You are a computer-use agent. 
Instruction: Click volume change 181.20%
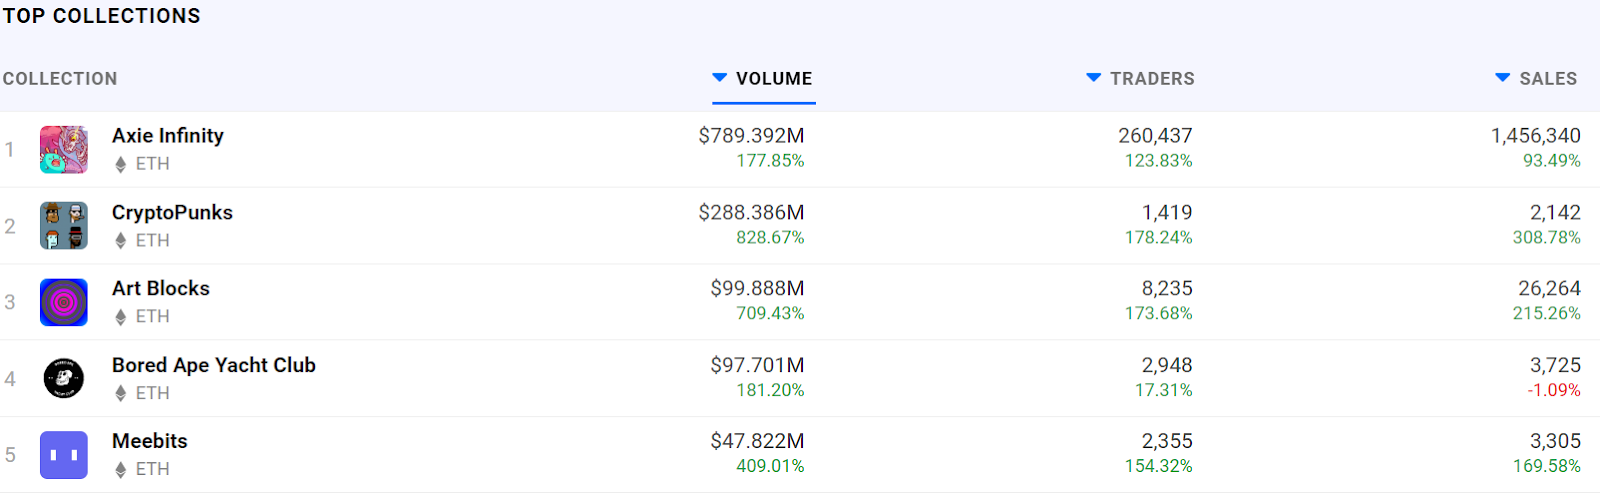(770, 391)
